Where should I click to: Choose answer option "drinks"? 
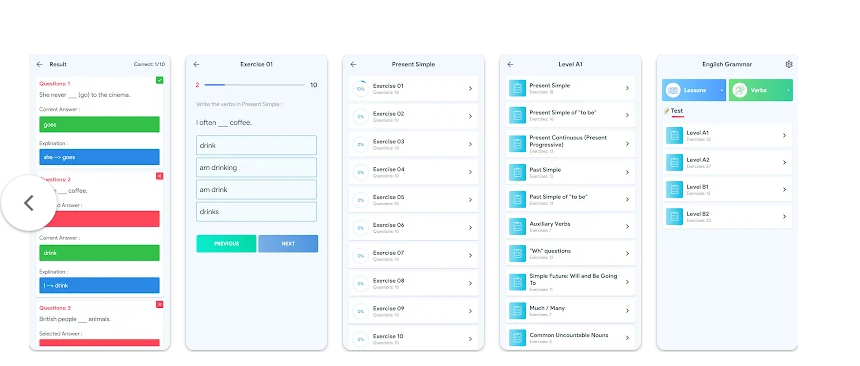click(x=257, y=212)
